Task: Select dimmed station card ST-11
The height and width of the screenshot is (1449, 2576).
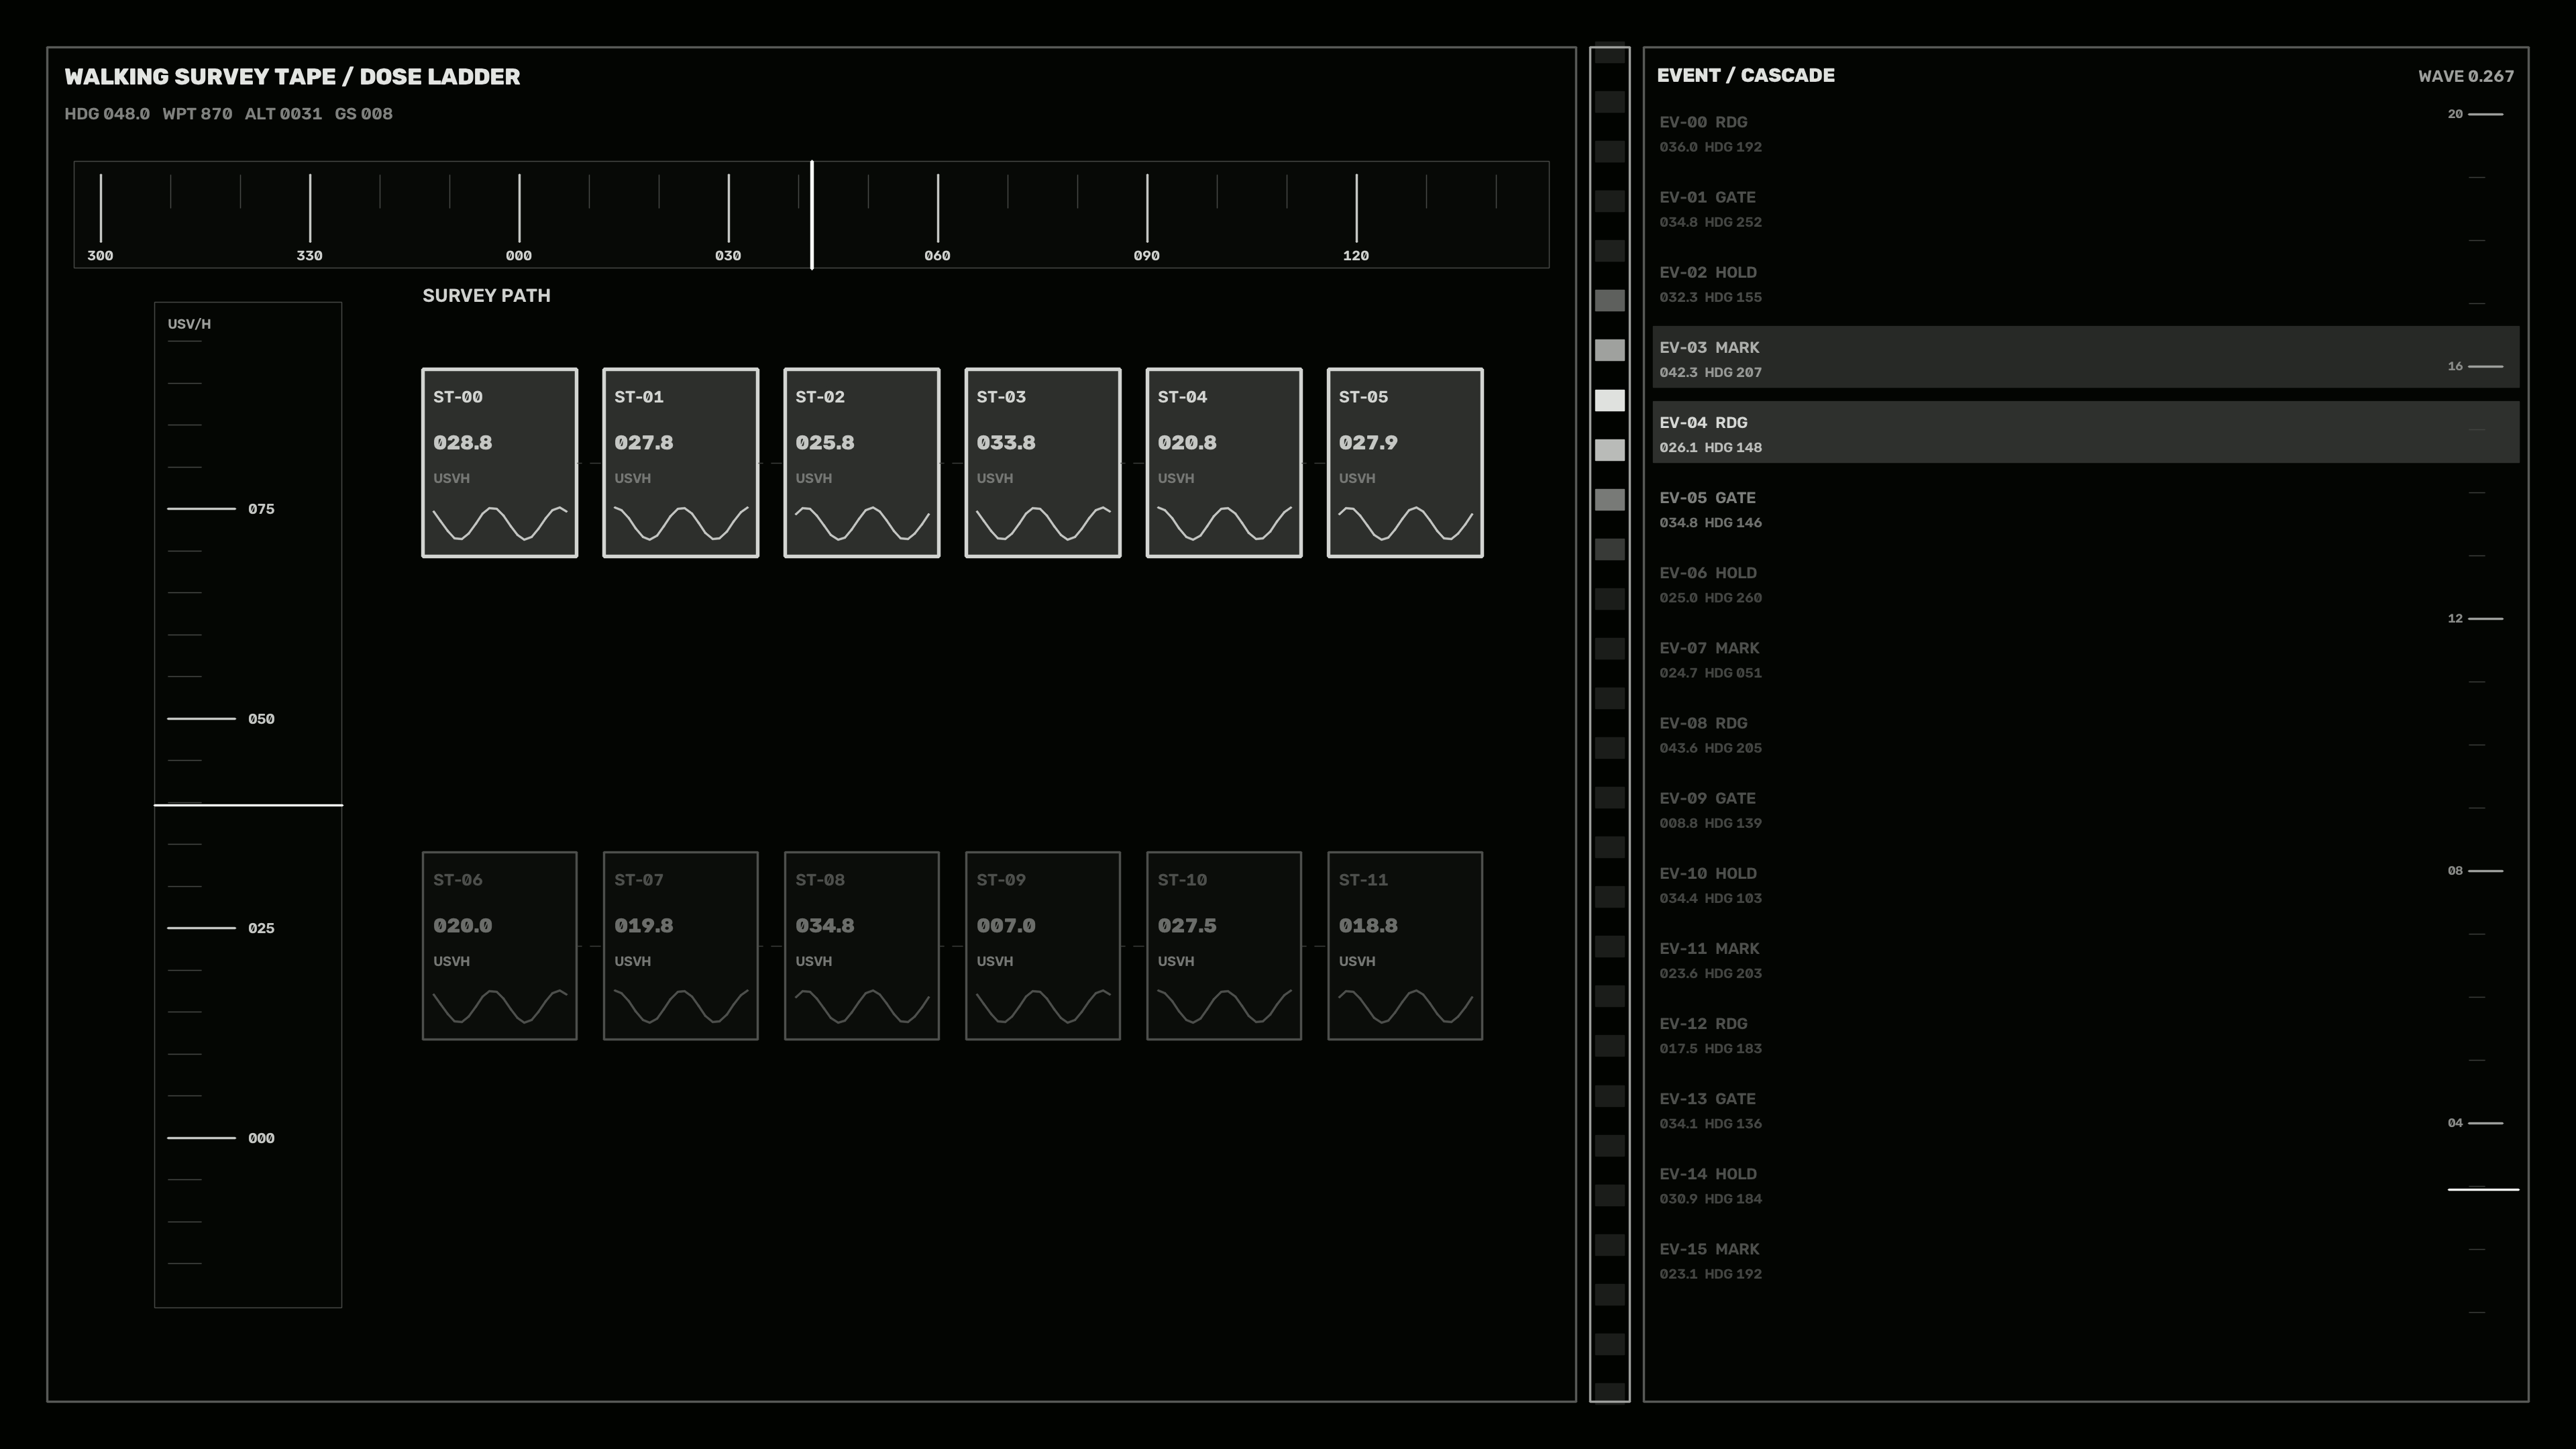Action: coord(1404,946)
